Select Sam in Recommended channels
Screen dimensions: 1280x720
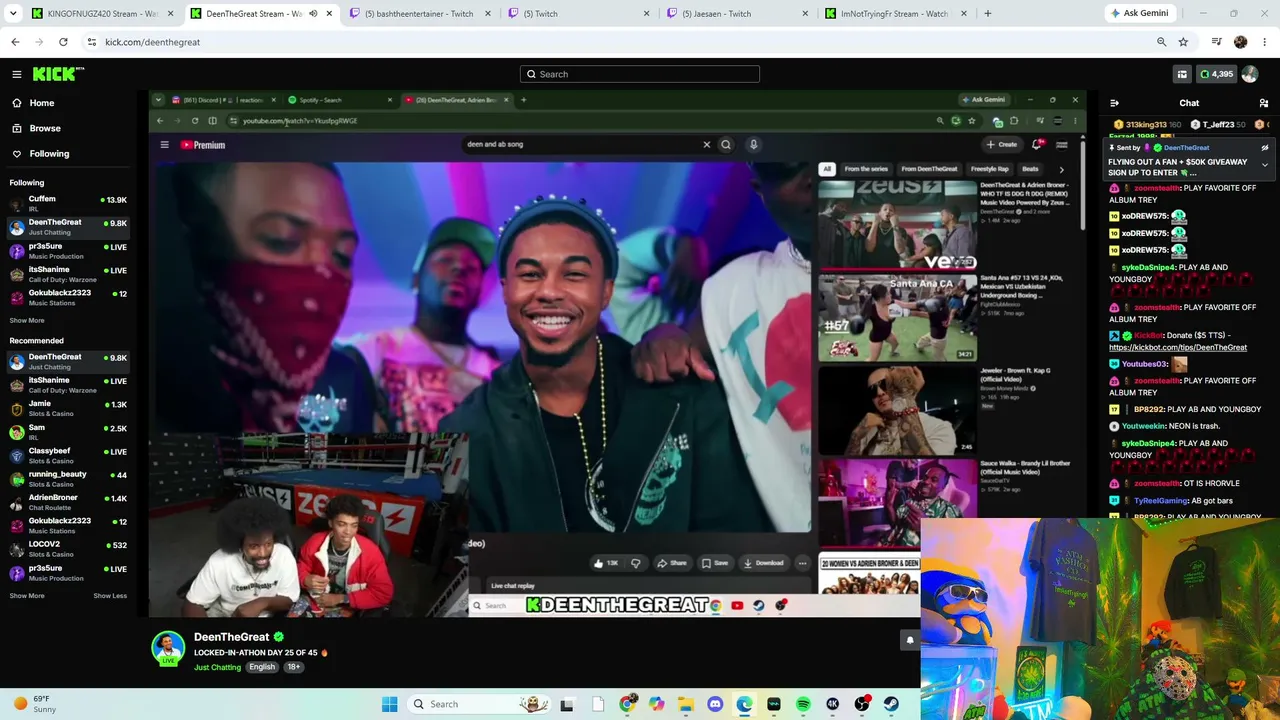68,432
